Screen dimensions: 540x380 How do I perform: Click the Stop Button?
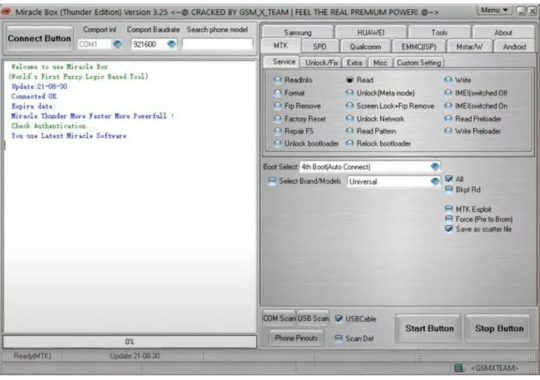coord(499,328)
